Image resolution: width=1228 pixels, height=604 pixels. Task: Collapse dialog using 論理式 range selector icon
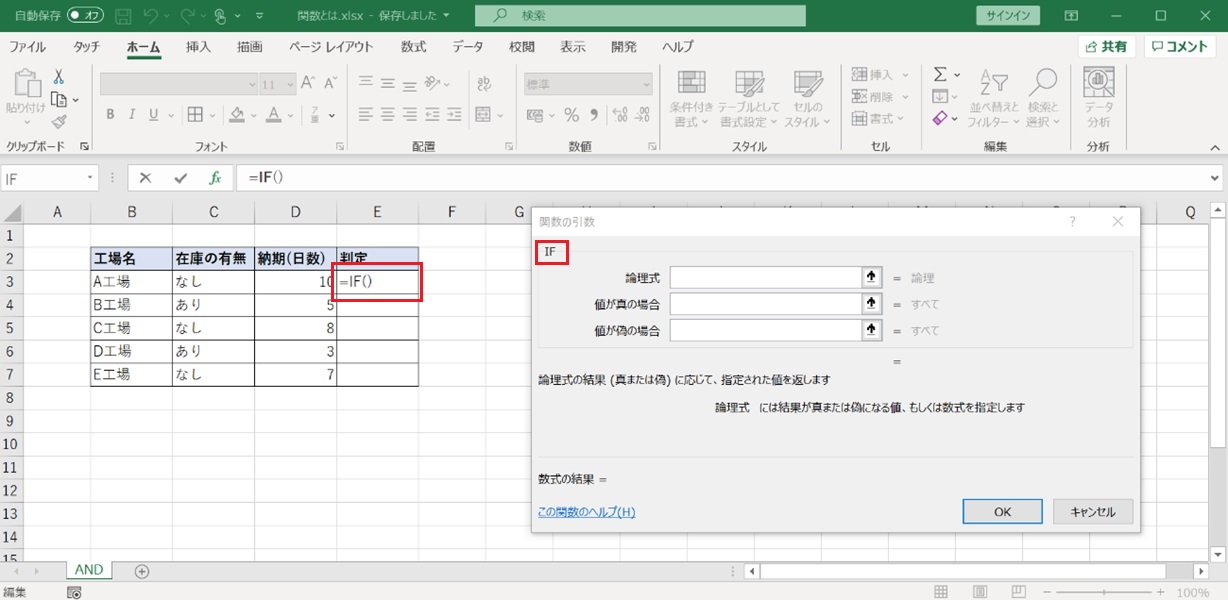click(872, 278)
